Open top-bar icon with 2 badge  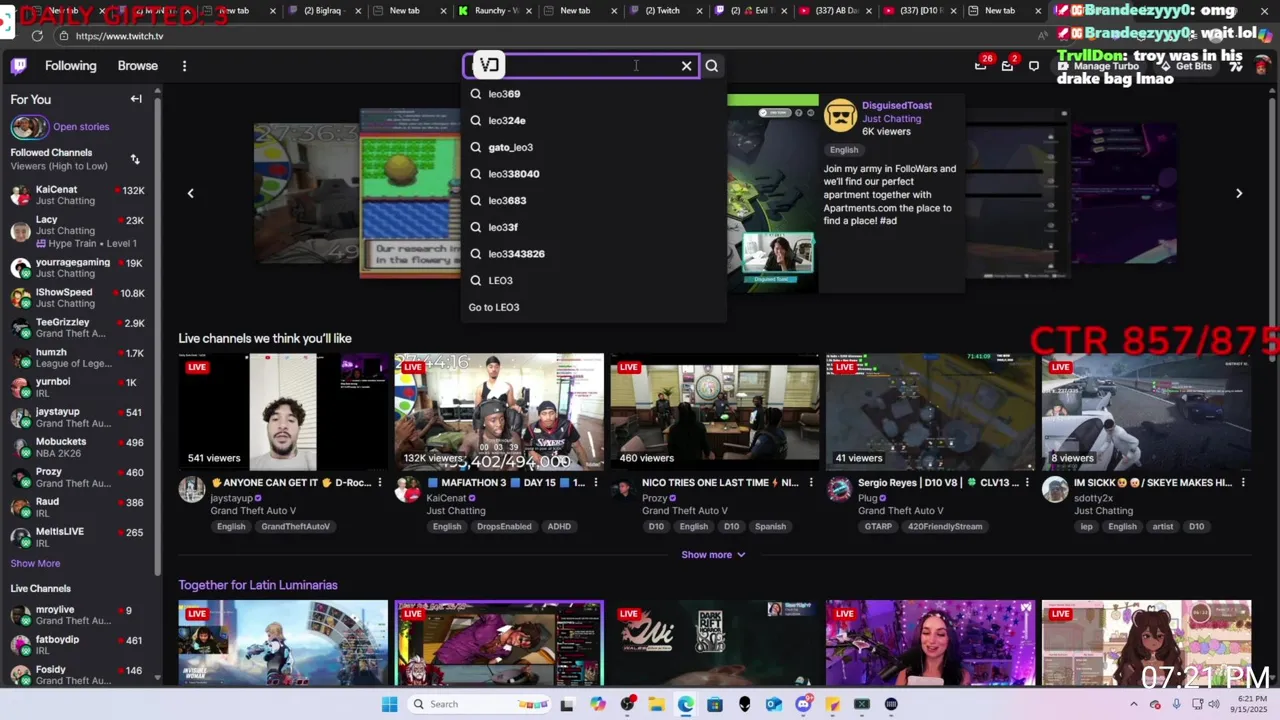pos(1008,65)
